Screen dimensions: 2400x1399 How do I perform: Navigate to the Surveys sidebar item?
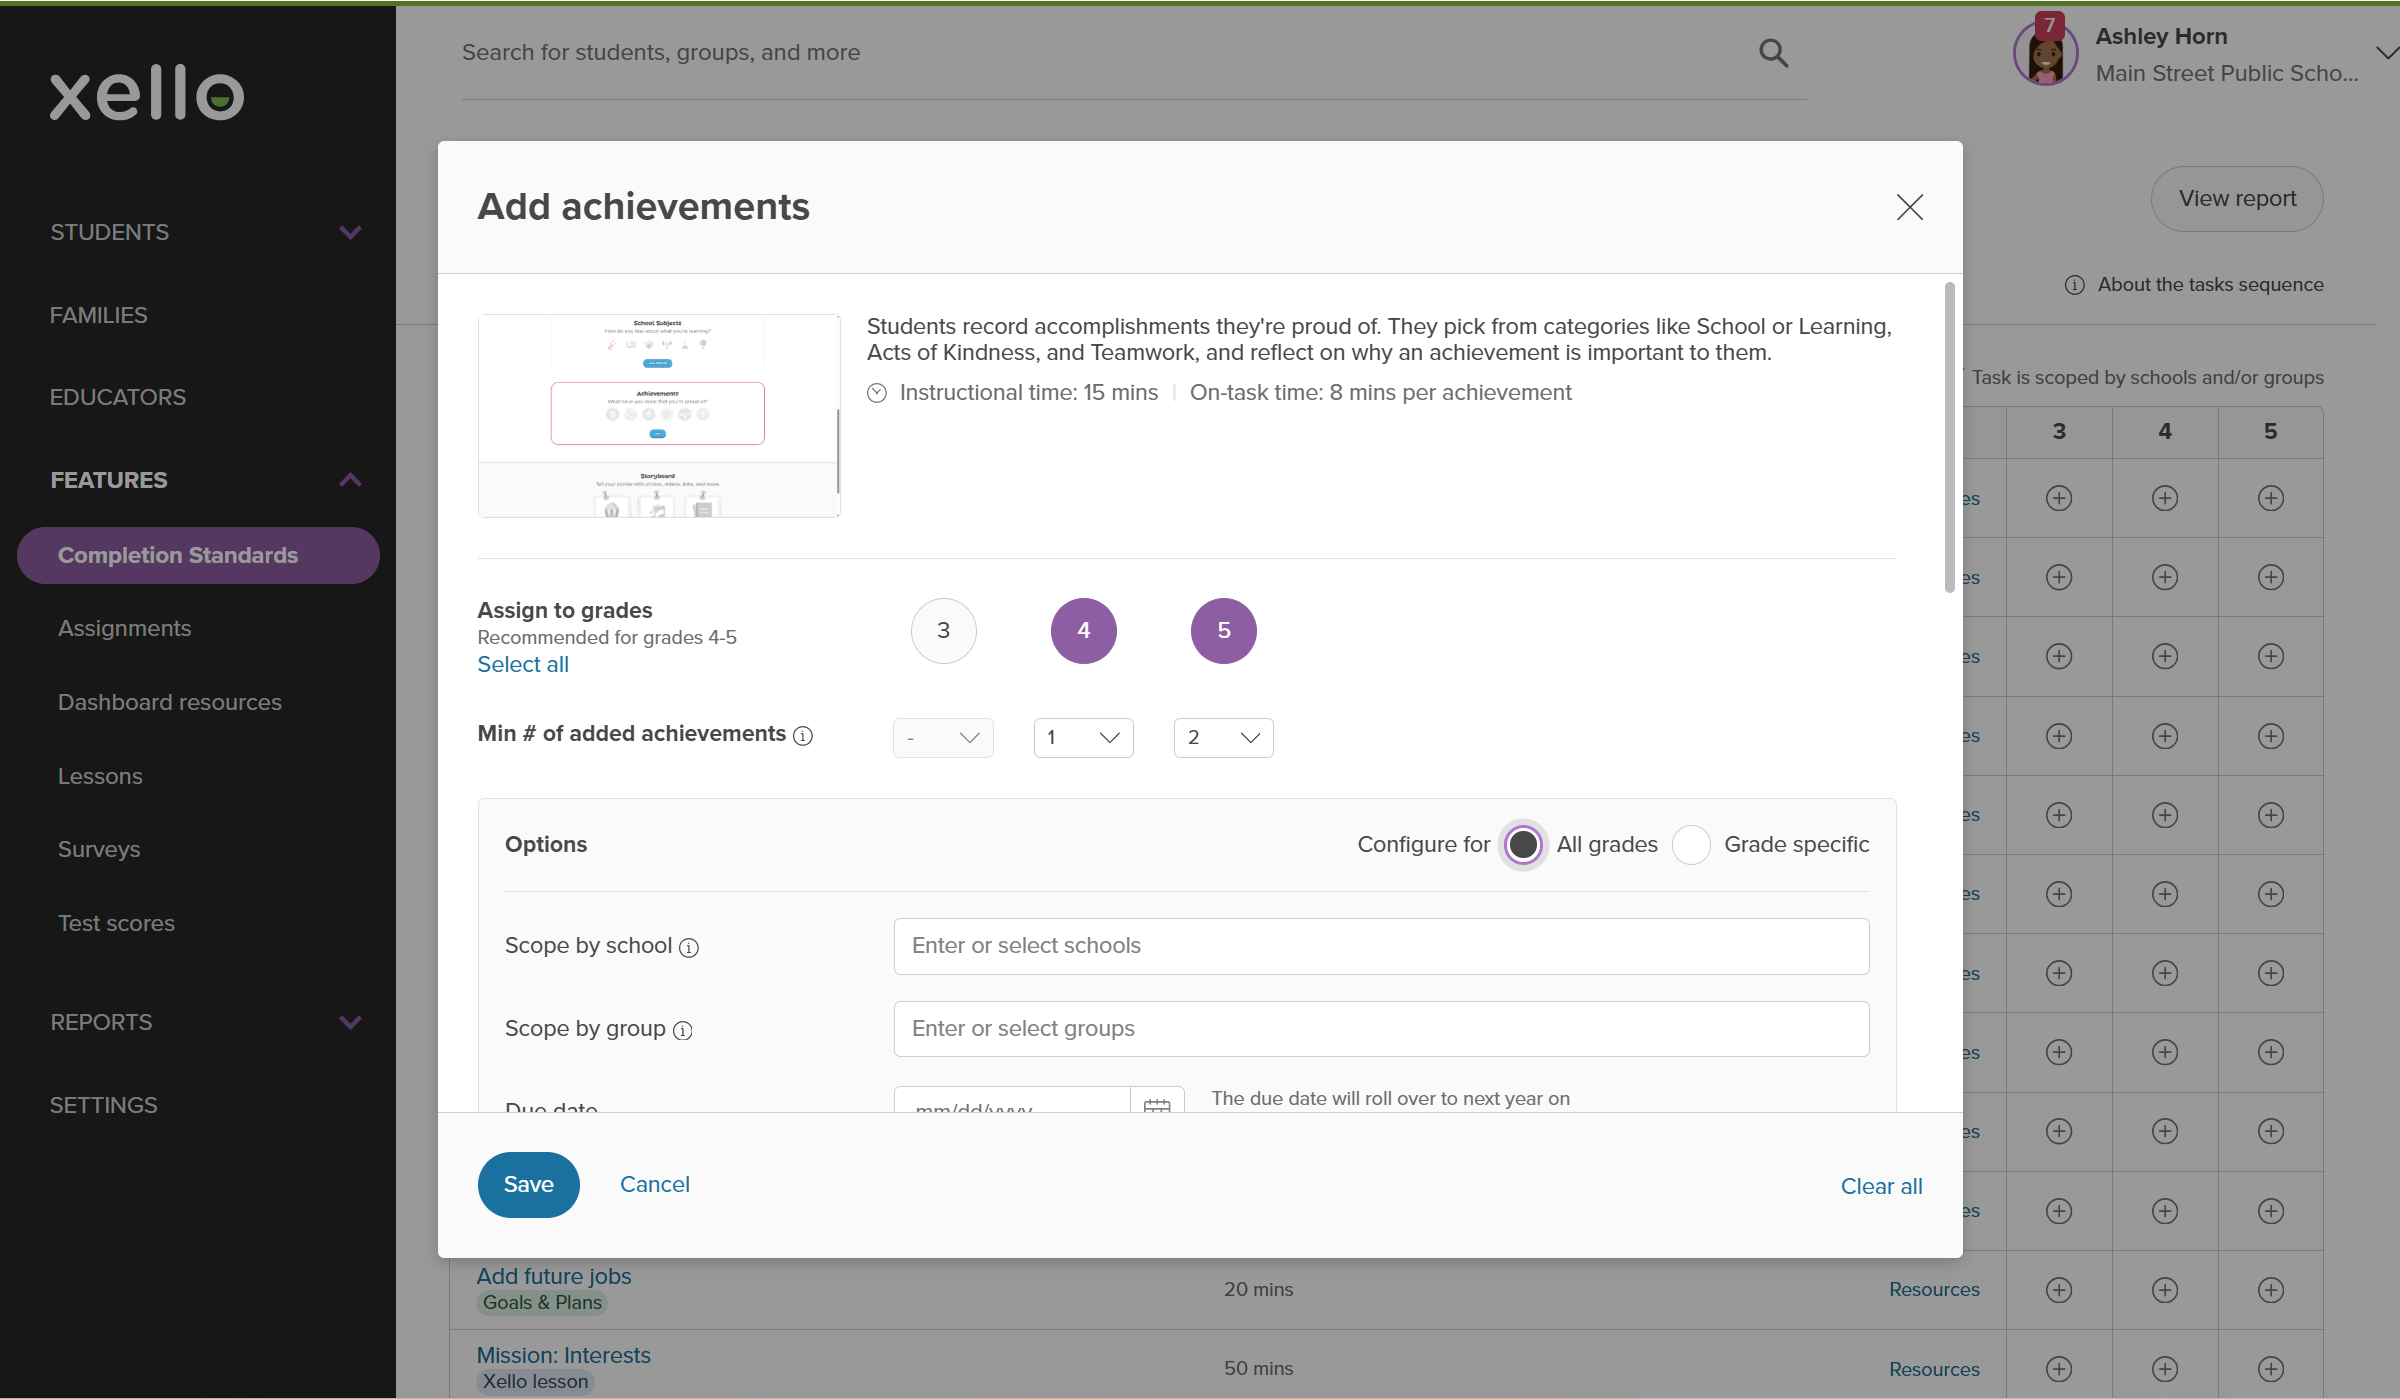[x=99, y=849]
